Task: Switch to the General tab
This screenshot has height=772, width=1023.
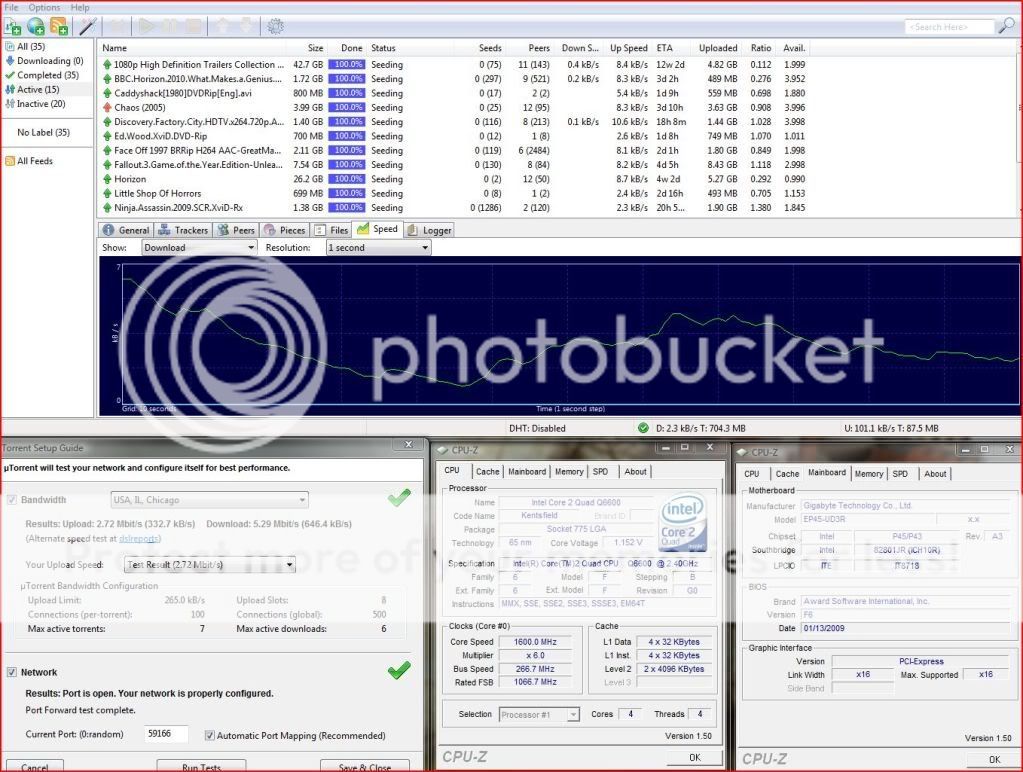Action: [126, 230]
